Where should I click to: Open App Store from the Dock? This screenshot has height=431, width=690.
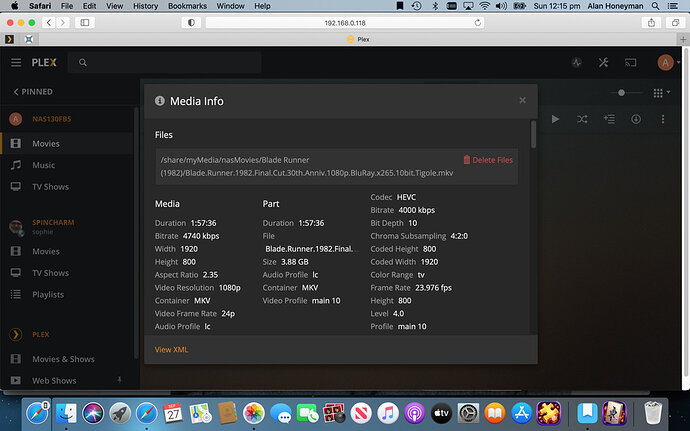coord(522,413)
